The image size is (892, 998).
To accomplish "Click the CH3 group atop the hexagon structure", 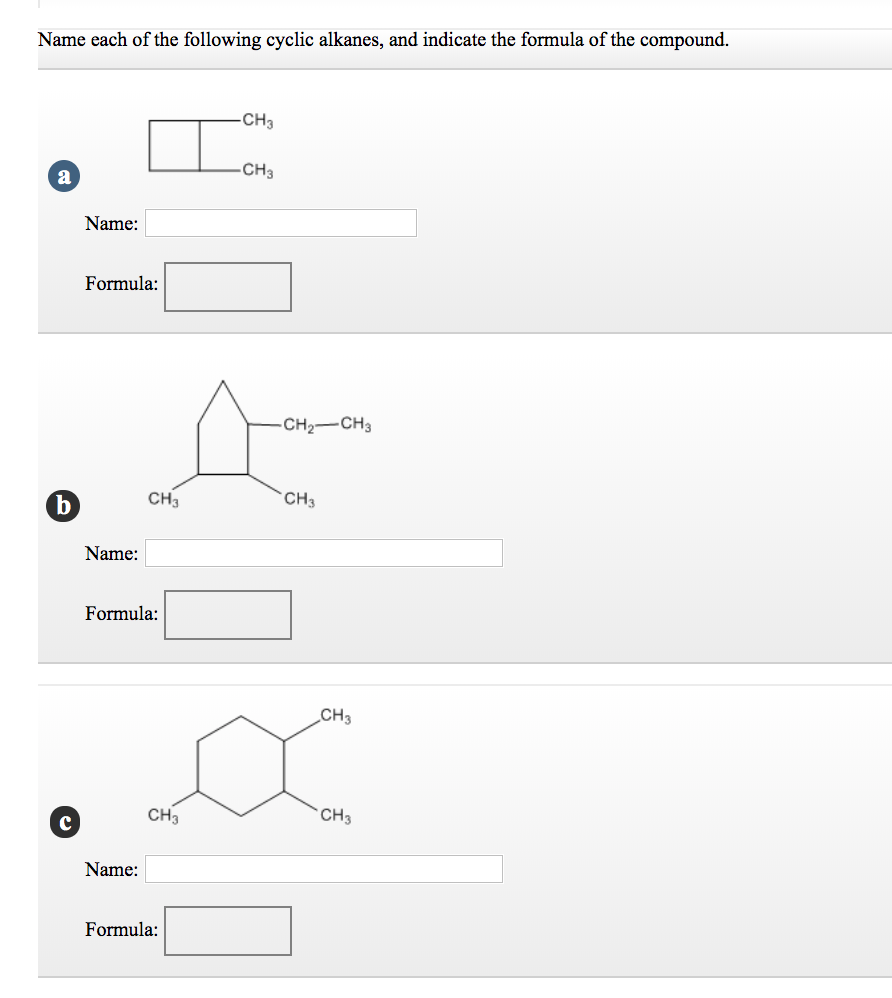I will tap(335, 716).
